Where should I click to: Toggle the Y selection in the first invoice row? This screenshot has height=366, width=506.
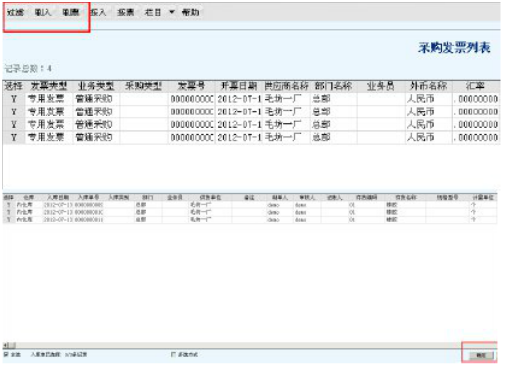pos(14,99)
